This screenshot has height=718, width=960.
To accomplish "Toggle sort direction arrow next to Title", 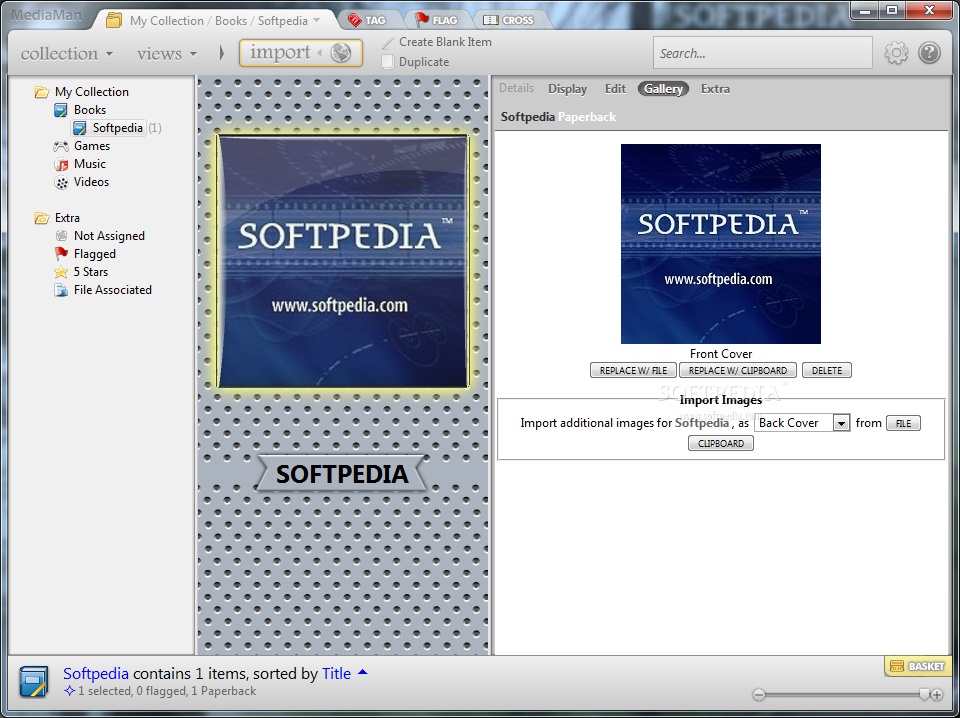I will click(362, 672).
